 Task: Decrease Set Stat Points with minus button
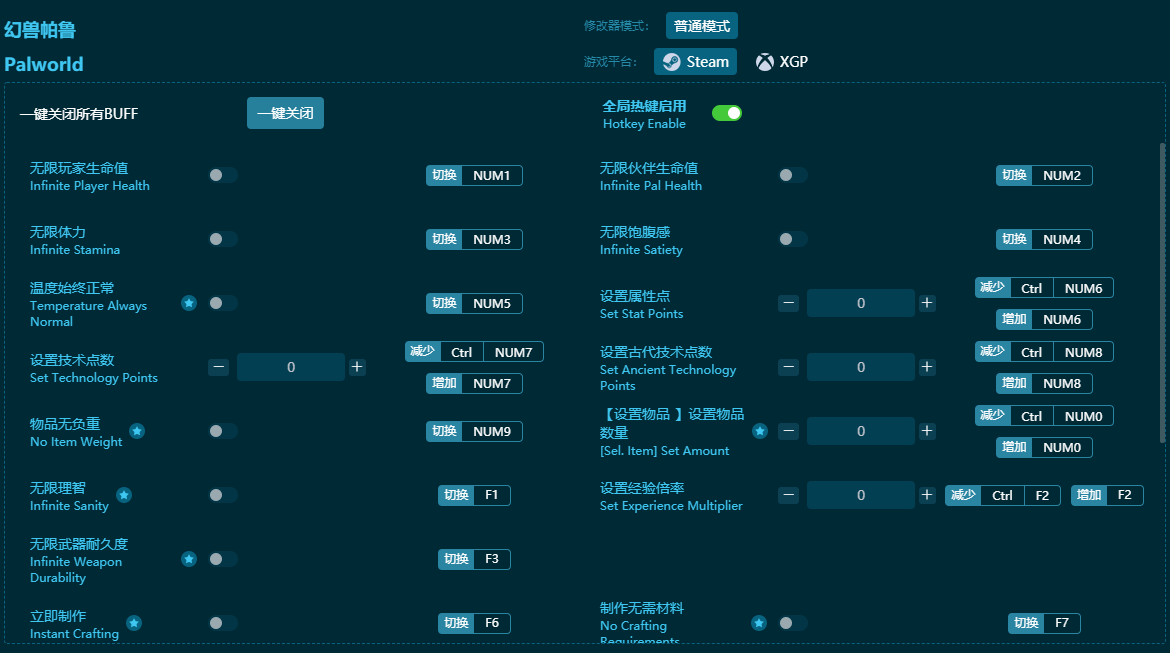tap(788, 303)
